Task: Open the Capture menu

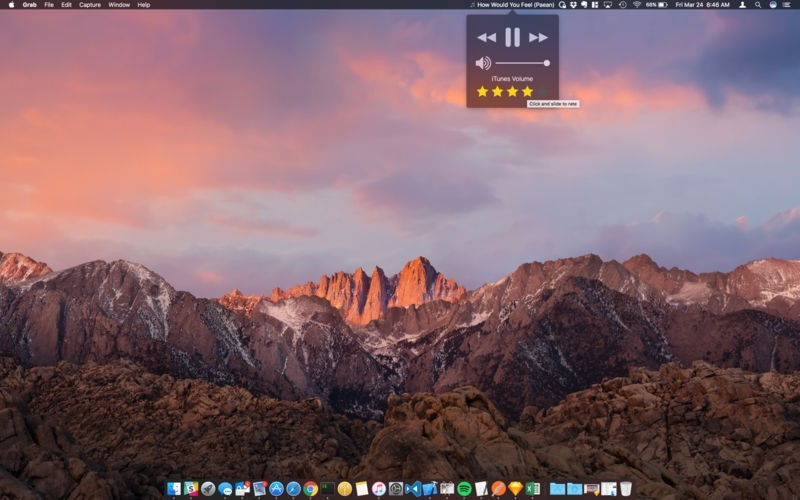Action: pos(90,5)
